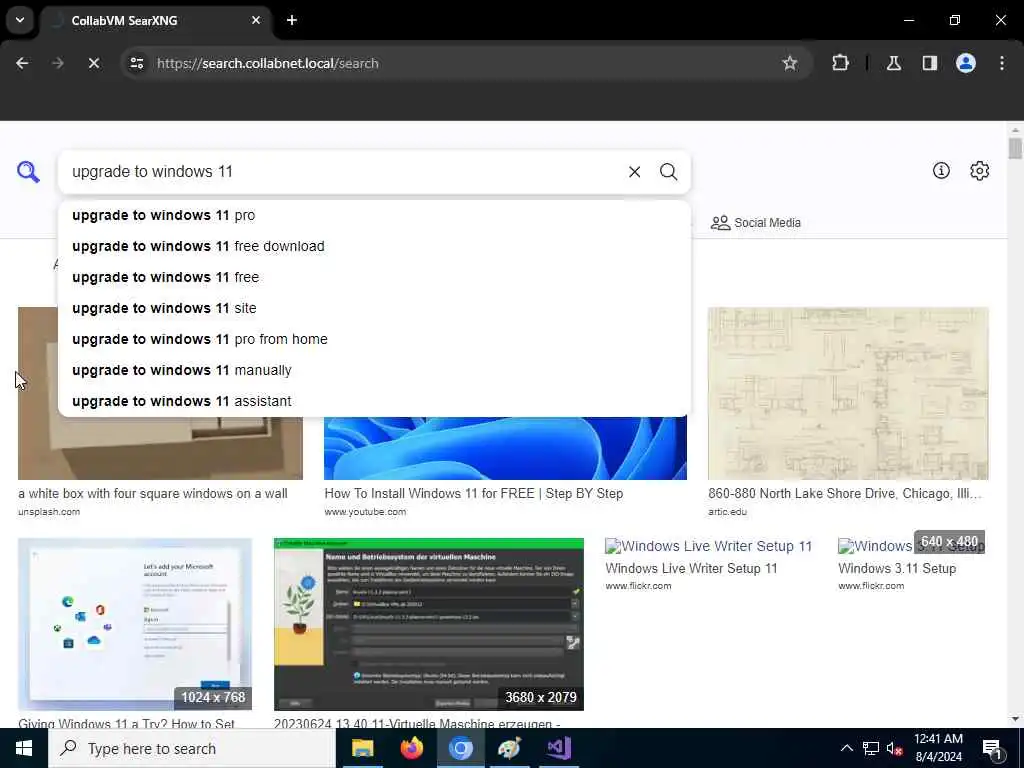Open the Virtuelle Maschine screenshot thumbnail
This screenshot has height=768, width=1024.
click(x=428, y=624)
